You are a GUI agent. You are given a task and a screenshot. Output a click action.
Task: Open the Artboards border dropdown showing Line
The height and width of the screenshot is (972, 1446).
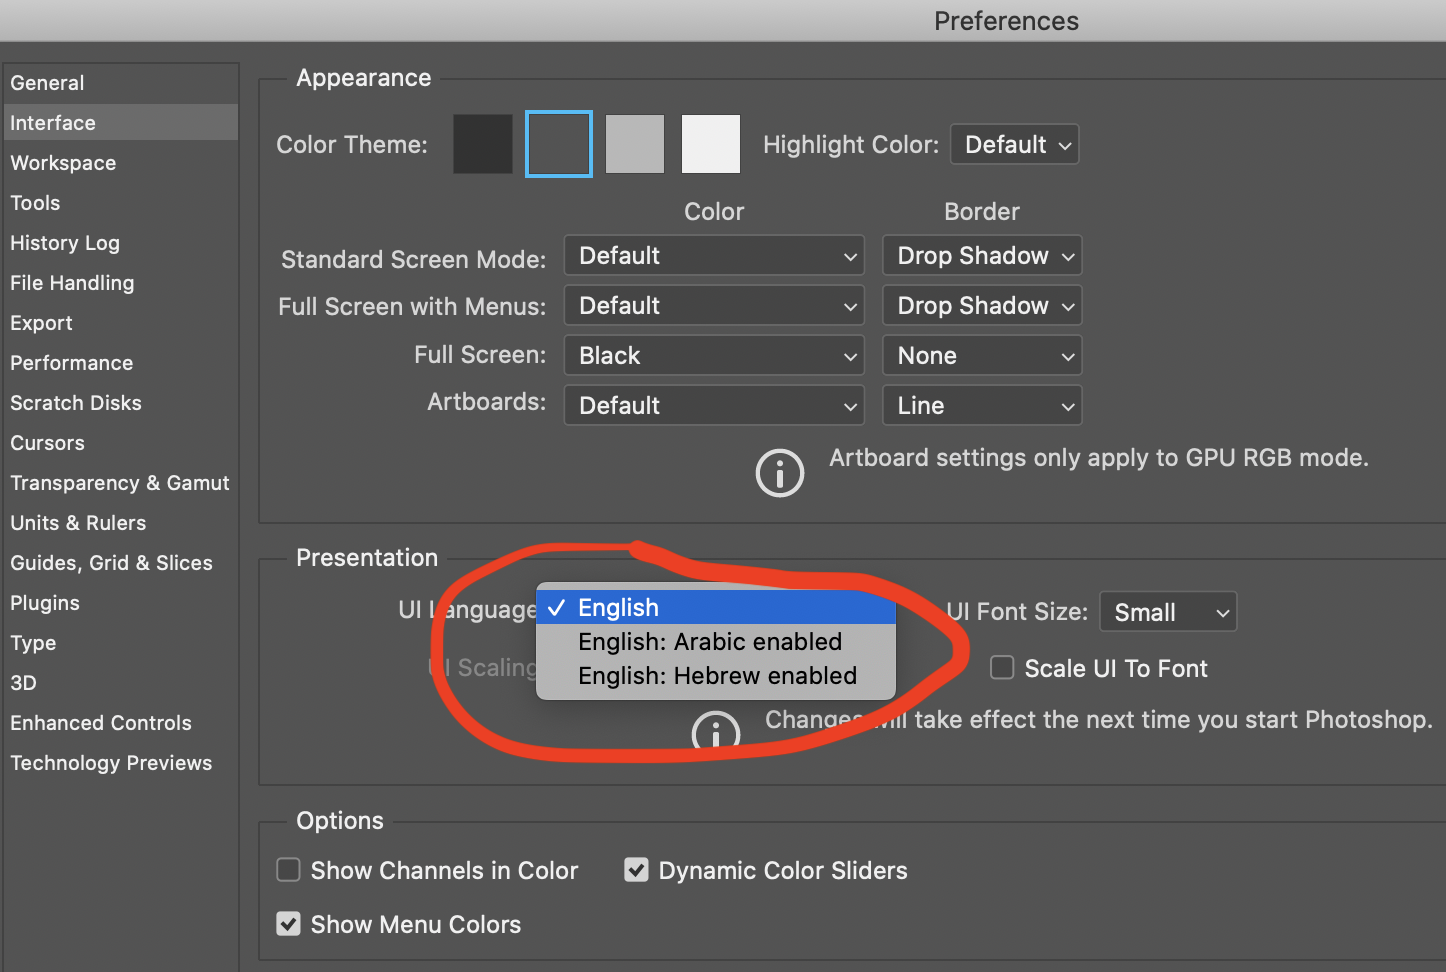(981, 405)
